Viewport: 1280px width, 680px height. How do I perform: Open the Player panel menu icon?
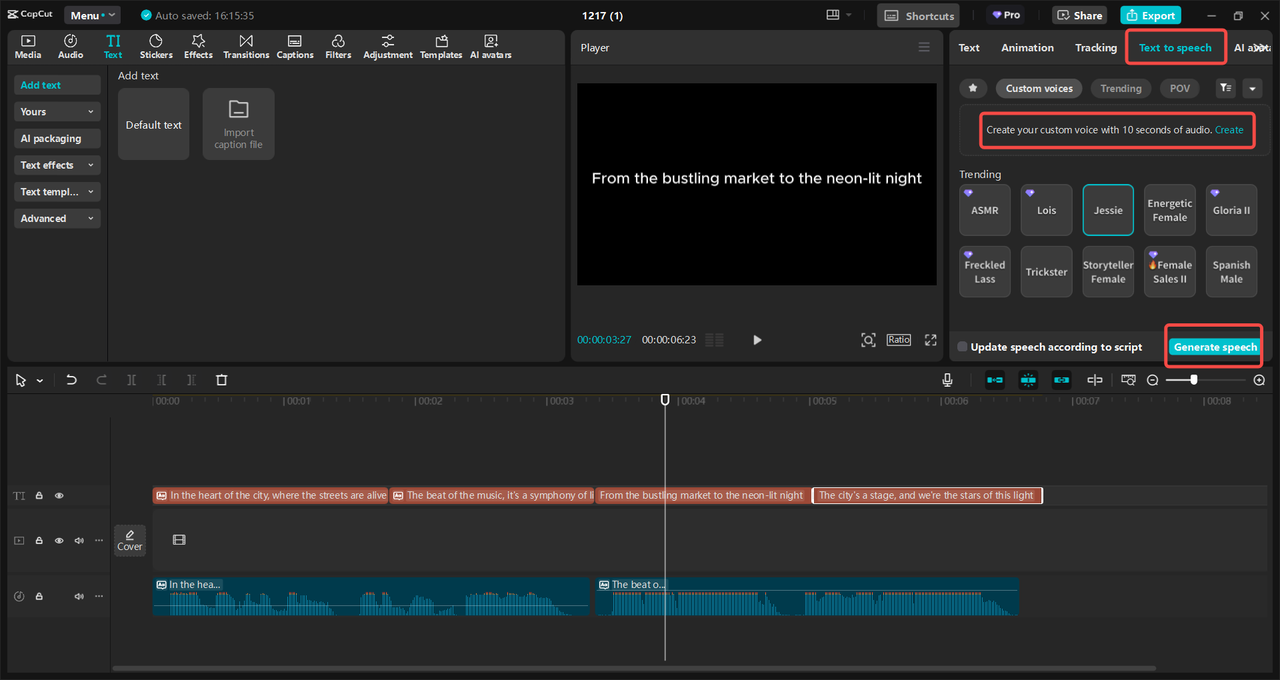(924, 47)
